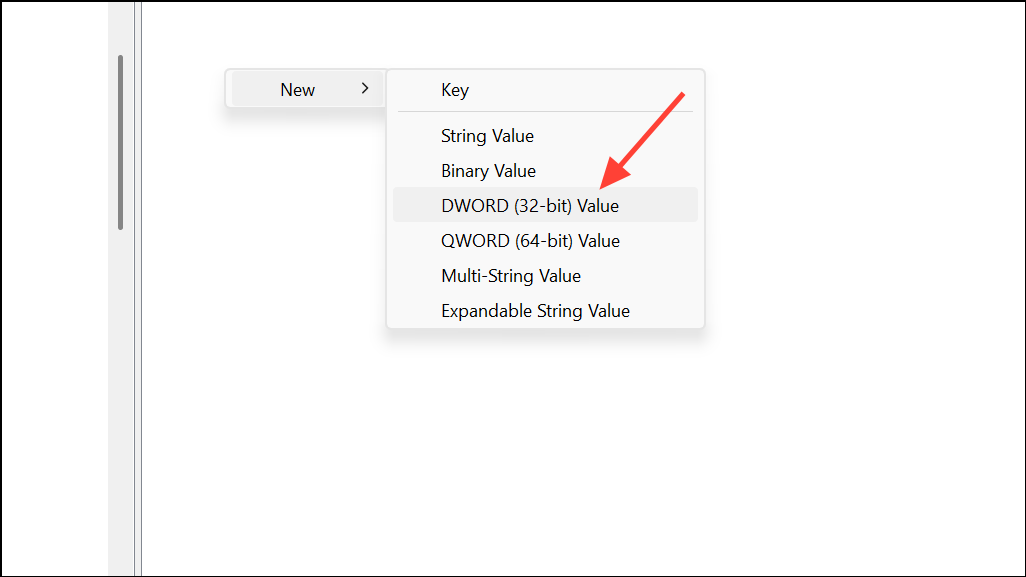Screen dimensions: 1026x577
Task: Click the vertical pane splitter divider
Action: point(138,288)
